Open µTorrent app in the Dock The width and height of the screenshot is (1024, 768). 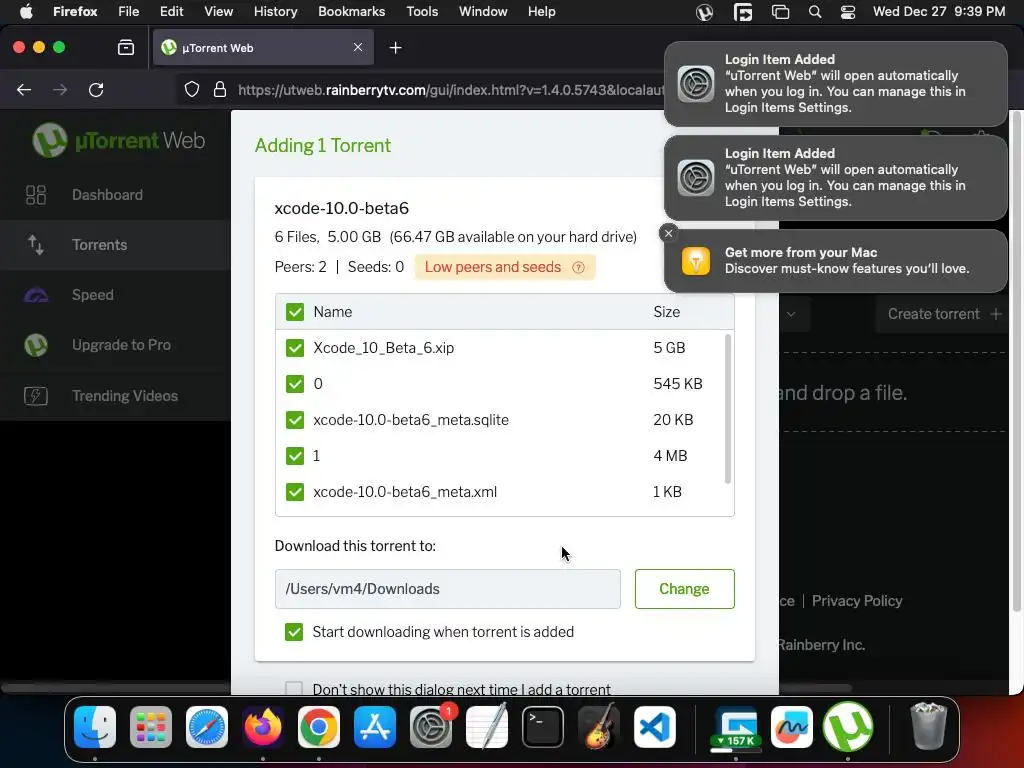point(848,727)
